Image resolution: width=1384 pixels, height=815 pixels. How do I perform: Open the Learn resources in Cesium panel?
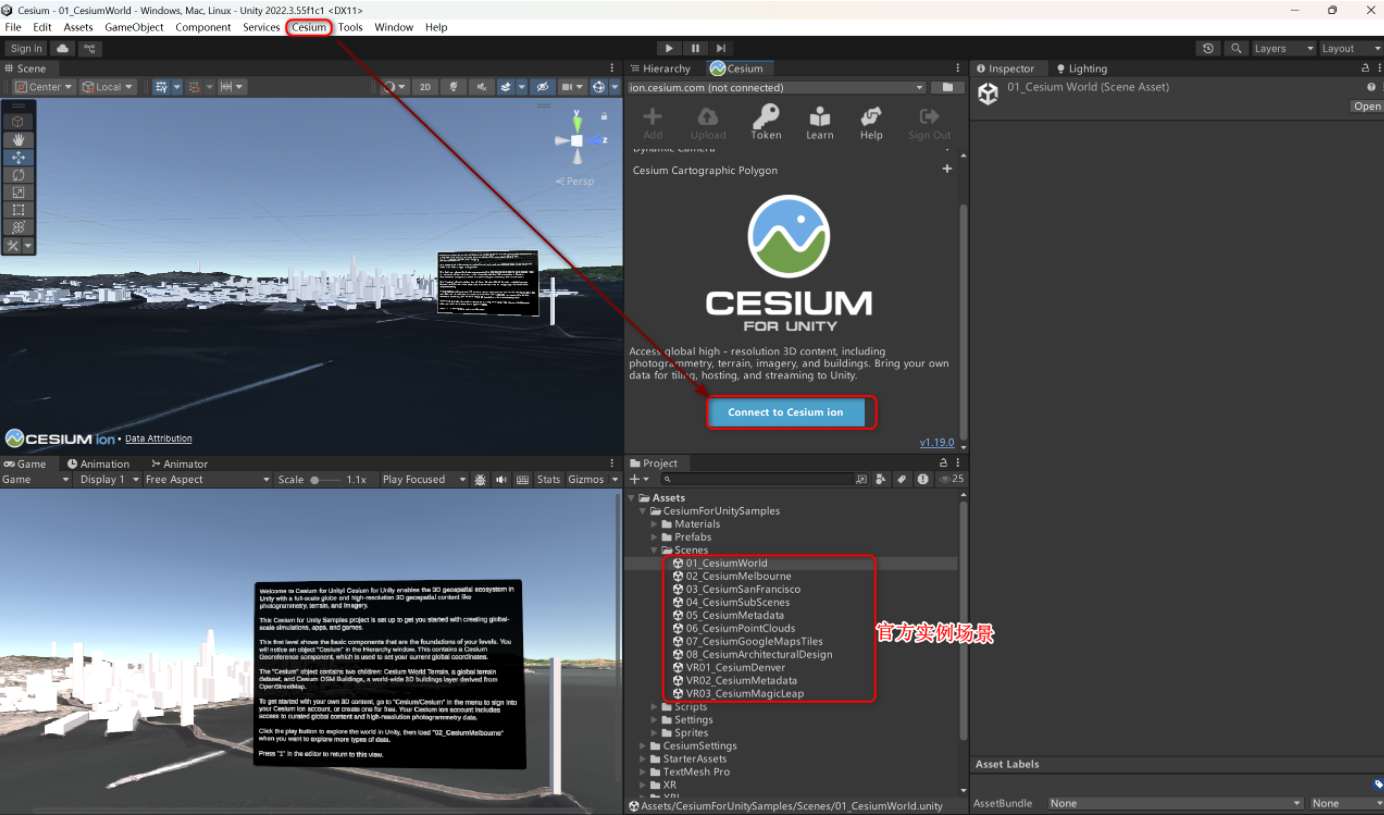pyautogui.click(x=820, y=123)
